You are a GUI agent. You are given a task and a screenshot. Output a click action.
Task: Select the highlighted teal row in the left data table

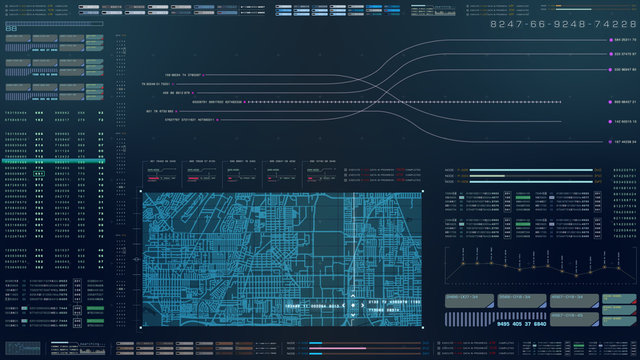point(53,162)
